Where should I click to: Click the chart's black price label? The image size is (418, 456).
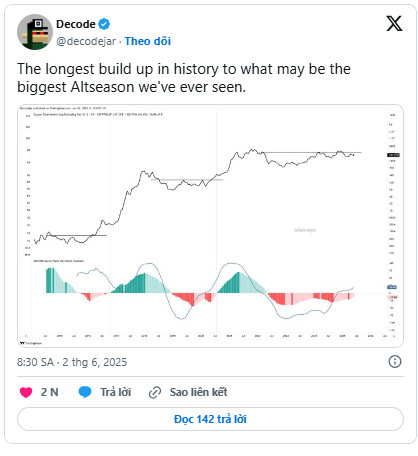tap(393, 155)
